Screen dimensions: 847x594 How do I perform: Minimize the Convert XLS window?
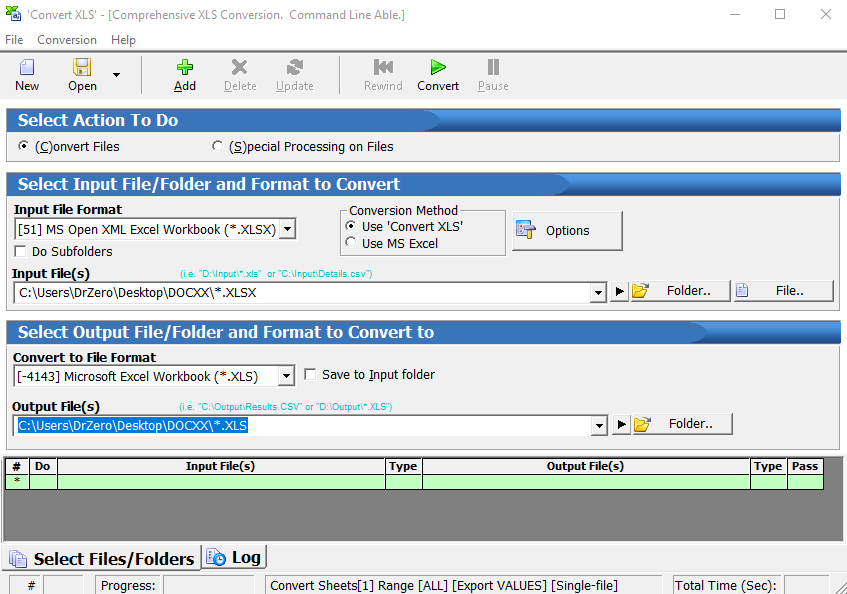pyautogui.click(x=735, y=15)
